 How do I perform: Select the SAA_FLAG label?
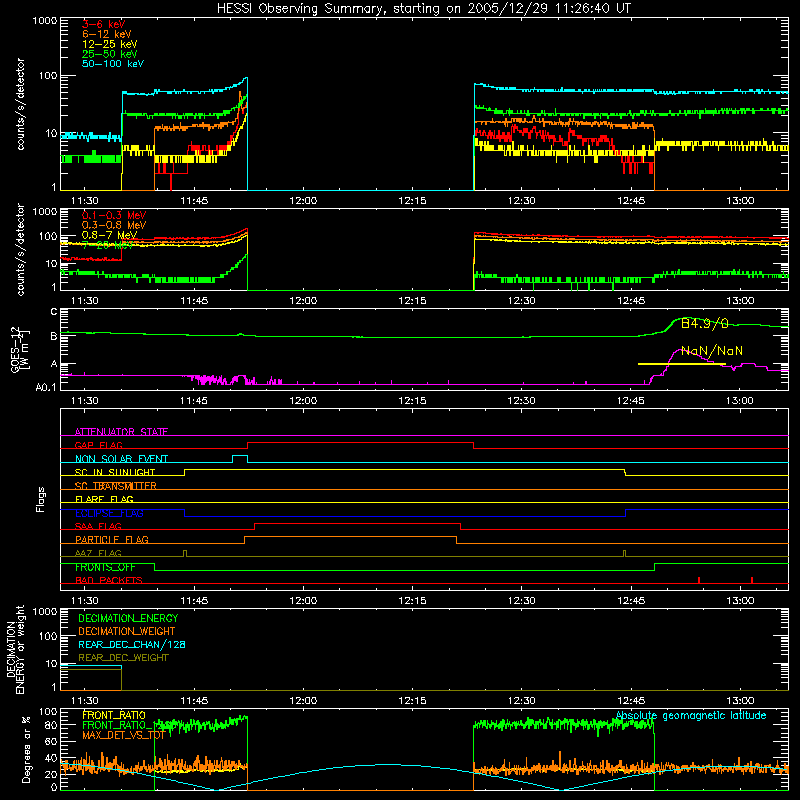pos(98,526)
